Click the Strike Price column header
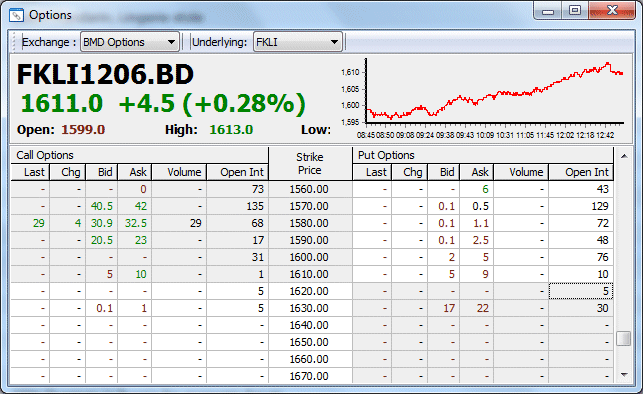Viewport: 643px width, 394px height. coord(310,164)
